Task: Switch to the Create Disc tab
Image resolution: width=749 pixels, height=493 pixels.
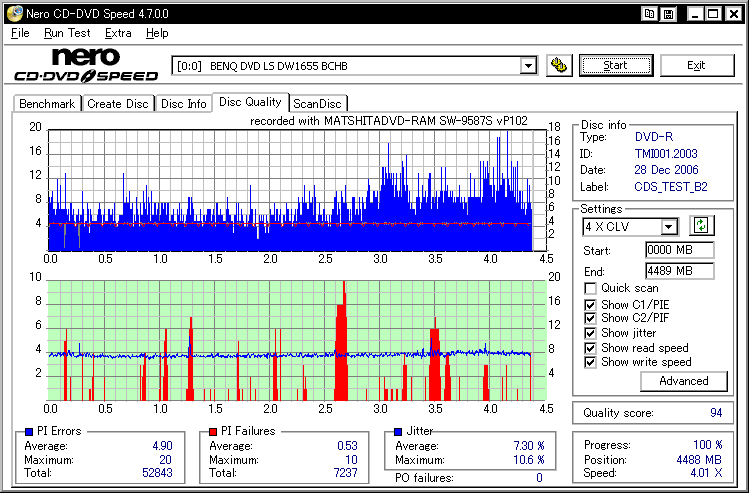Action: [118, 104]
